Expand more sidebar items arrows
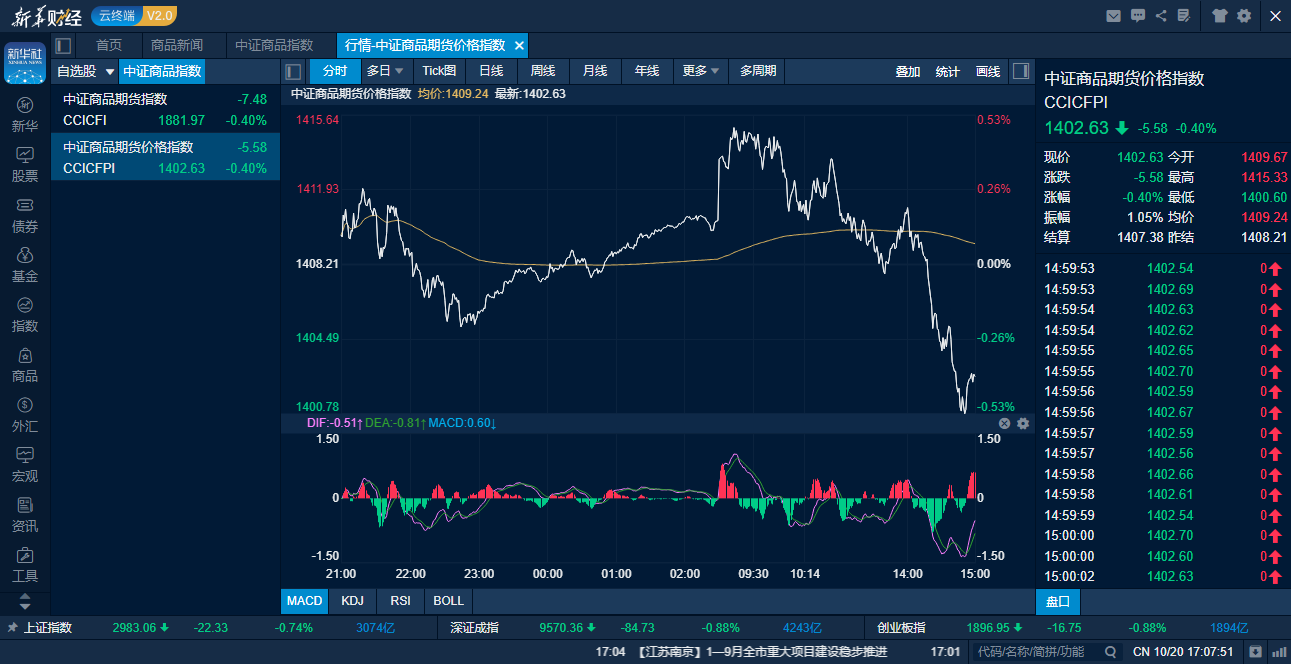1291x664 pixels. pos(25,602)
